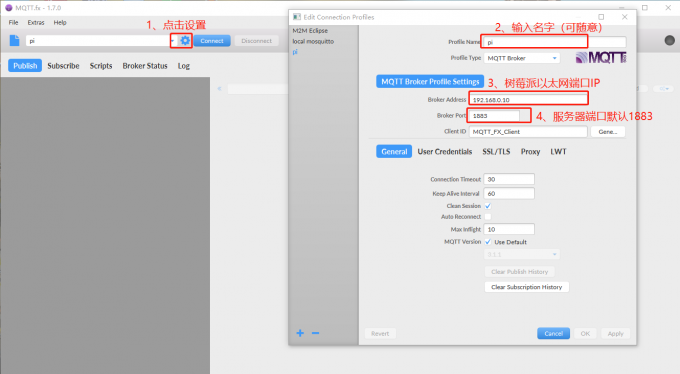Click the blue Connect button
Screen dimensions: 680x374
point(212,41)
